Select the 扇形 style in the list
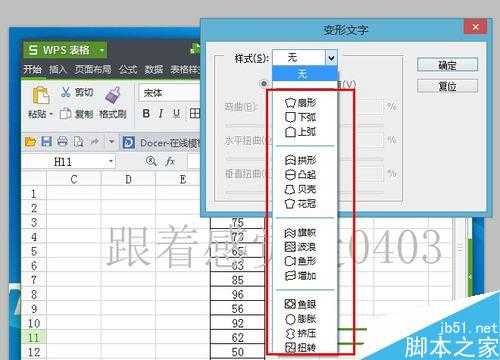Screen dimensions: 500x360 (x=300, y=102)
